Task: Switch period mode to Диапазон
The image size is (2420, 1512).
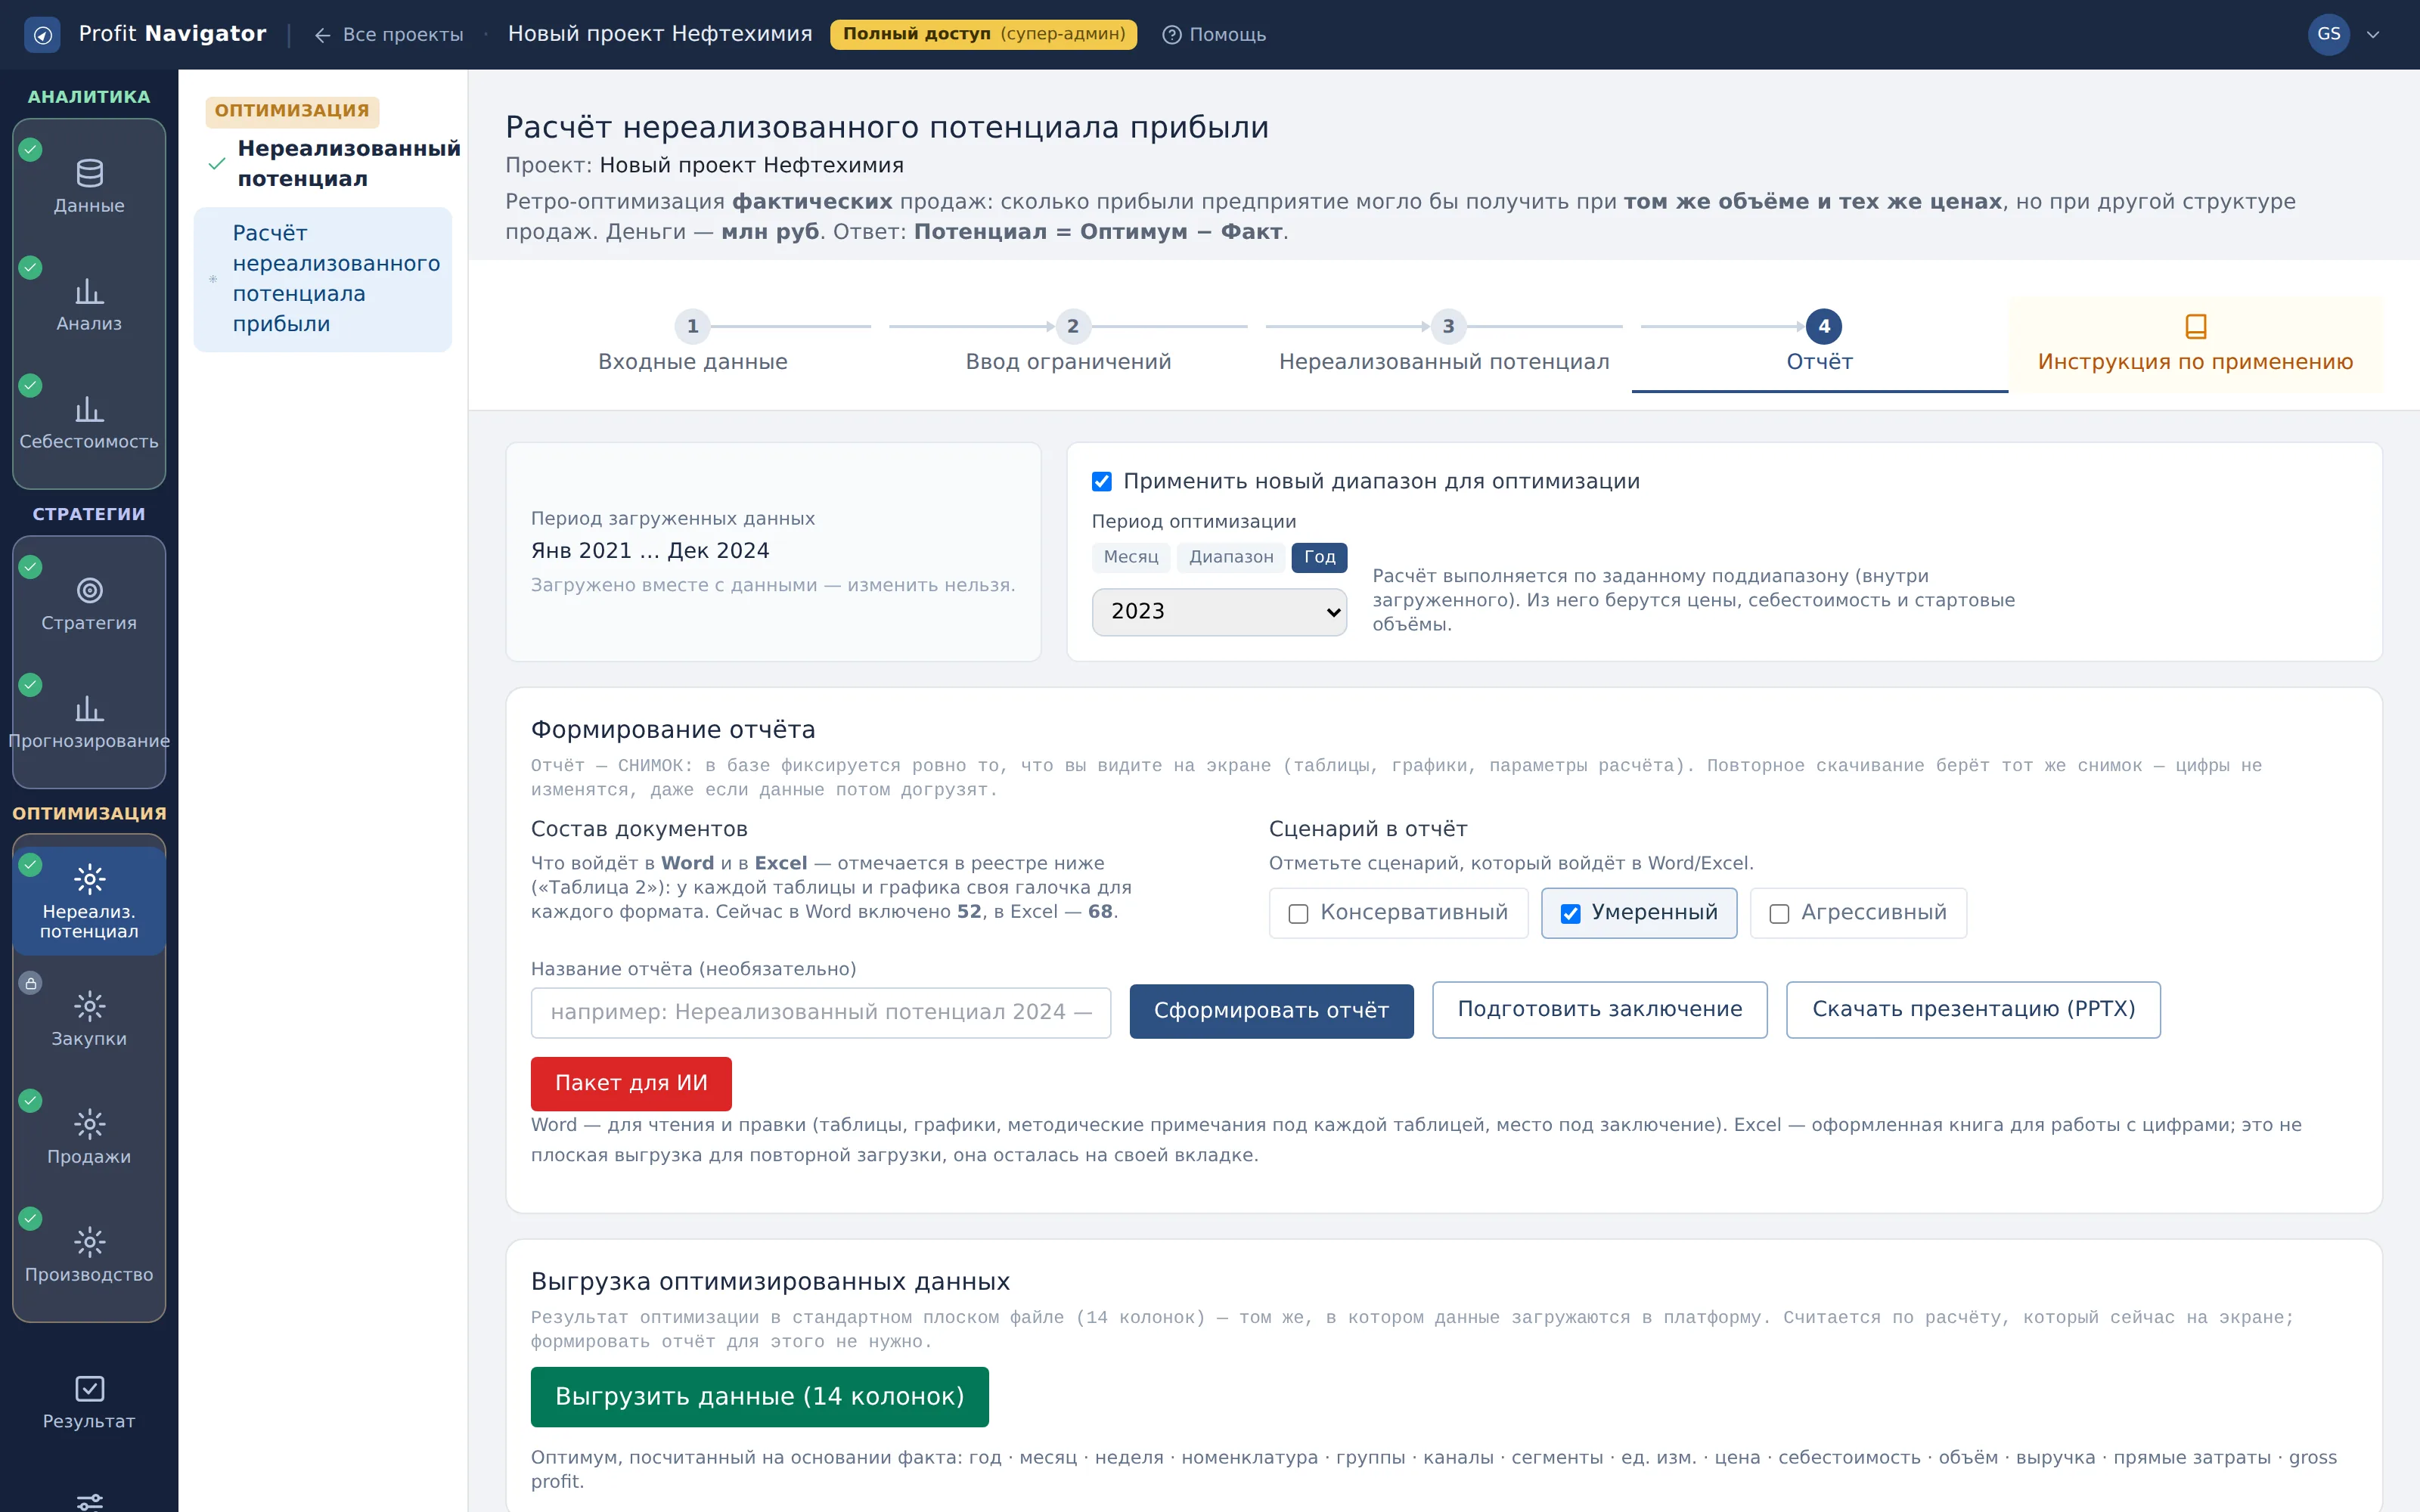Action: coord(1231,557)
